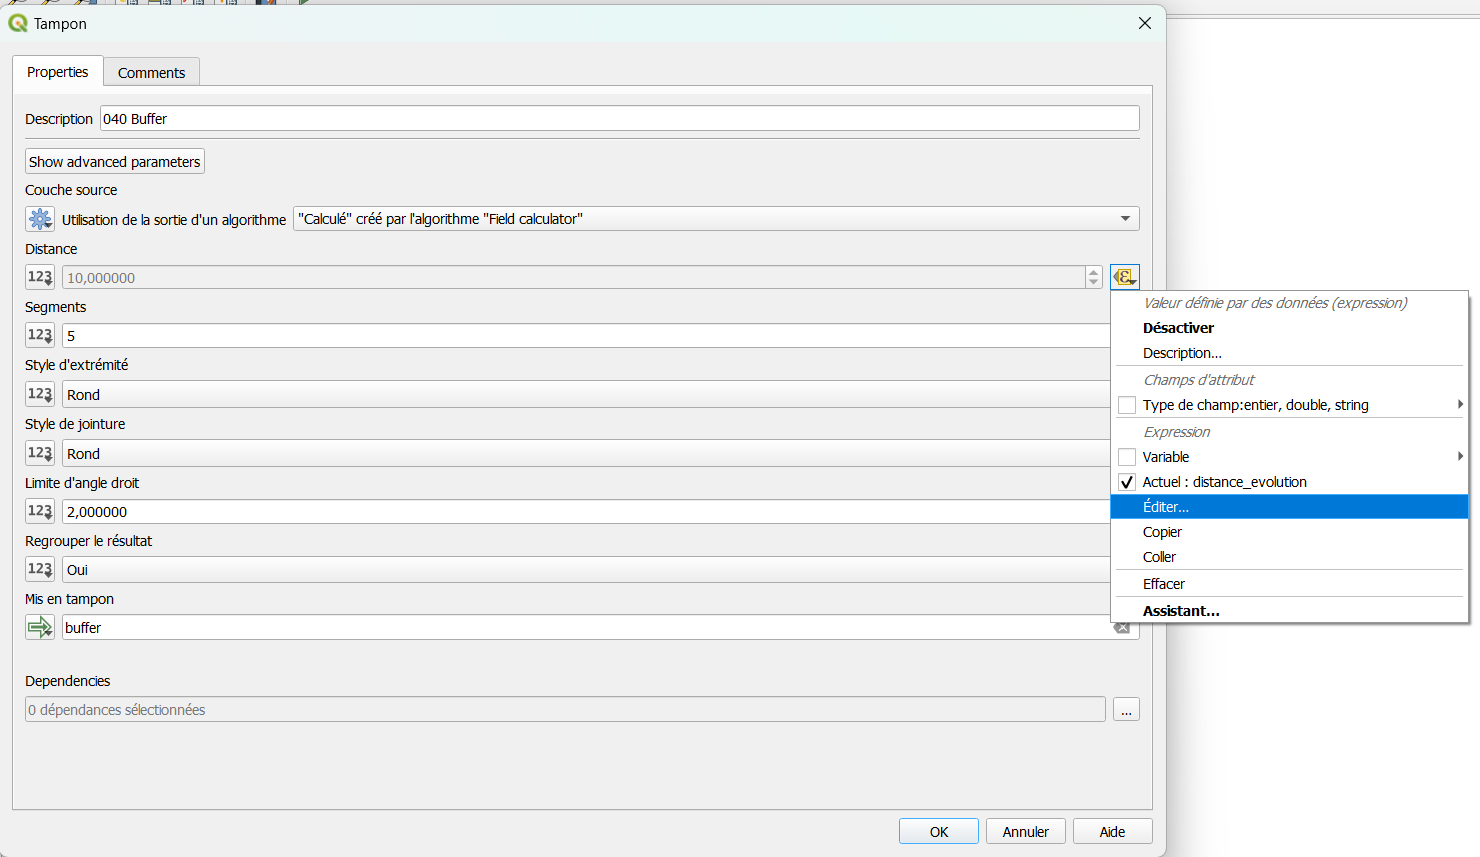Click the model output arrow icon beside buffer
Image resolution: width=1480 pixels, height=857 pixels.
(40, 627)
